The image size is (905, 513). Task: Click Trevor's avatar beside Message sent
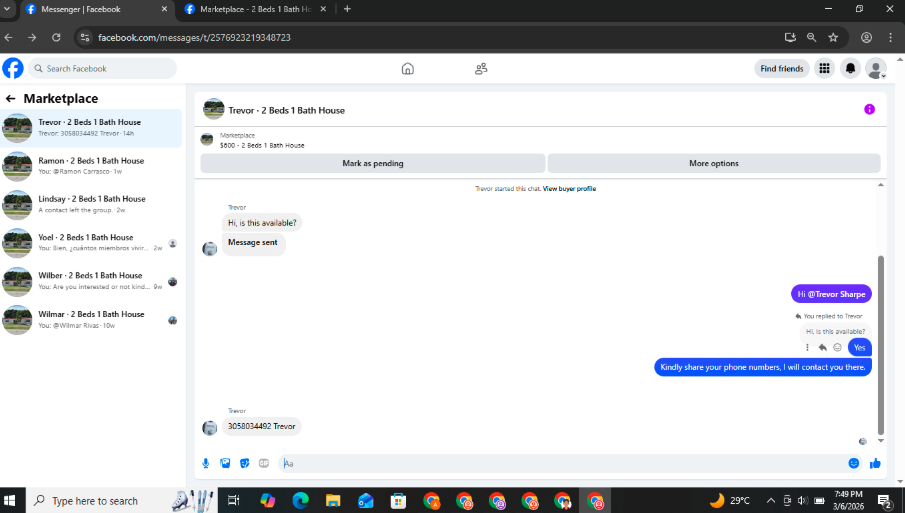[210, 249]
